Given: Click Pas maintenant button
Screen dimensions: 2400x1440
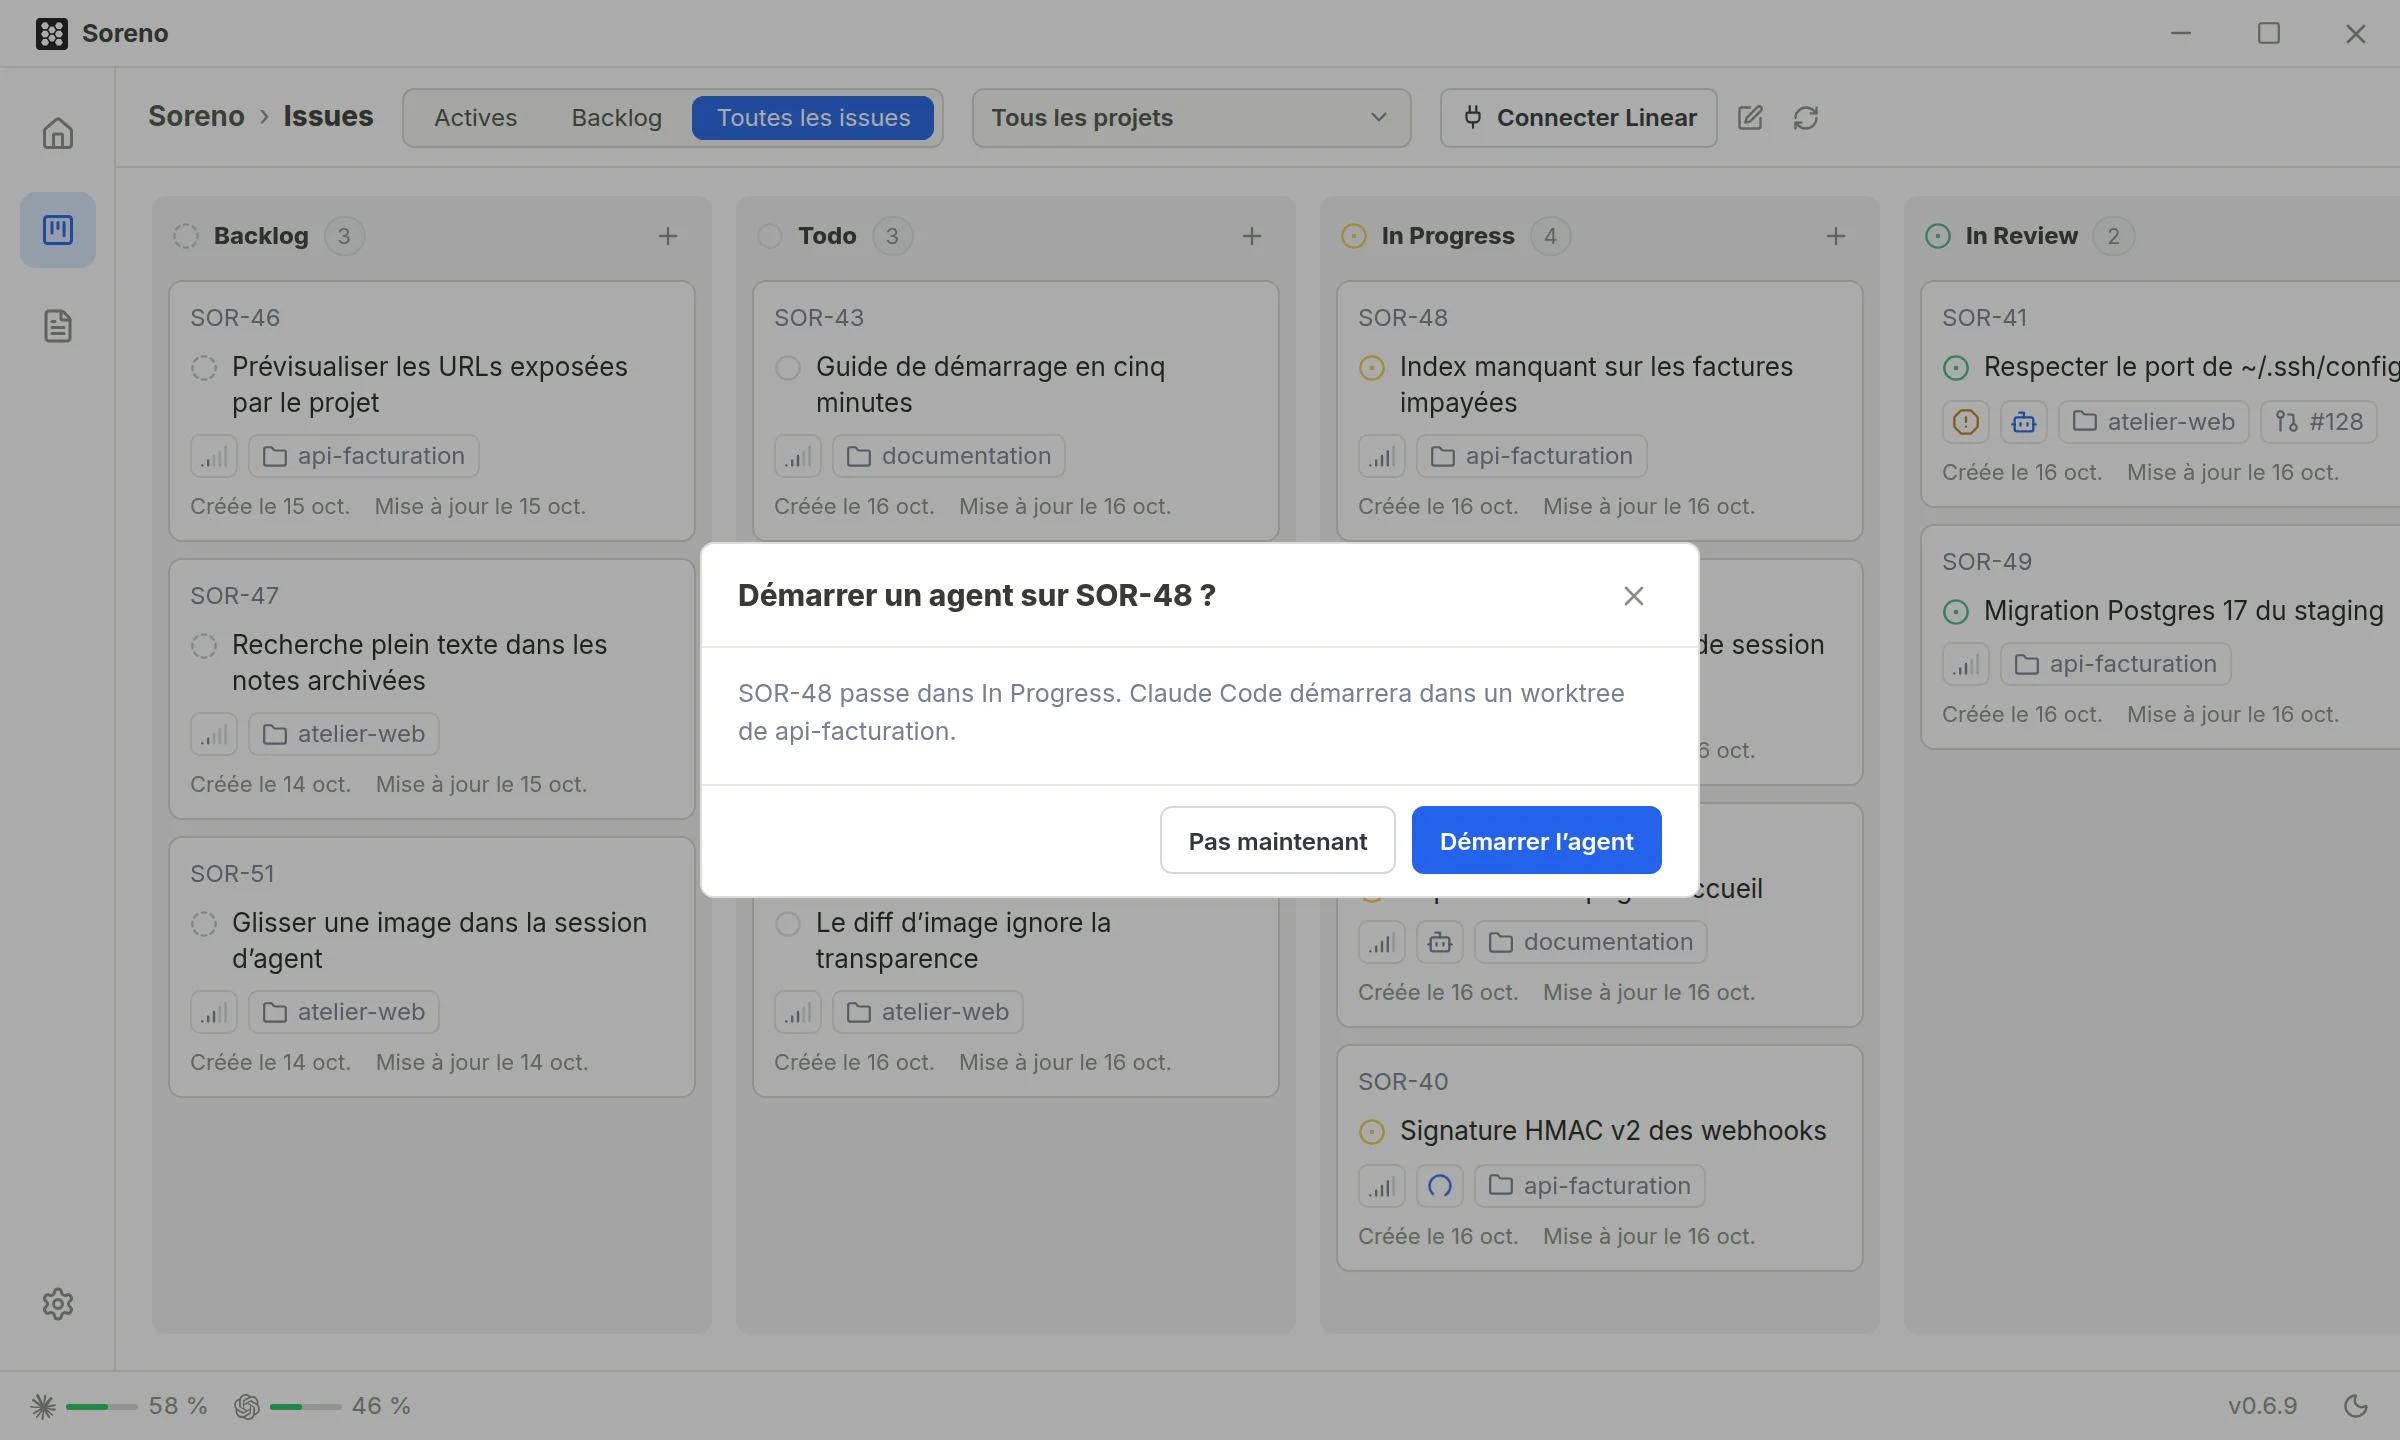Looking at the screenshot, I should pyautogui.click(x=1278, y=840).
